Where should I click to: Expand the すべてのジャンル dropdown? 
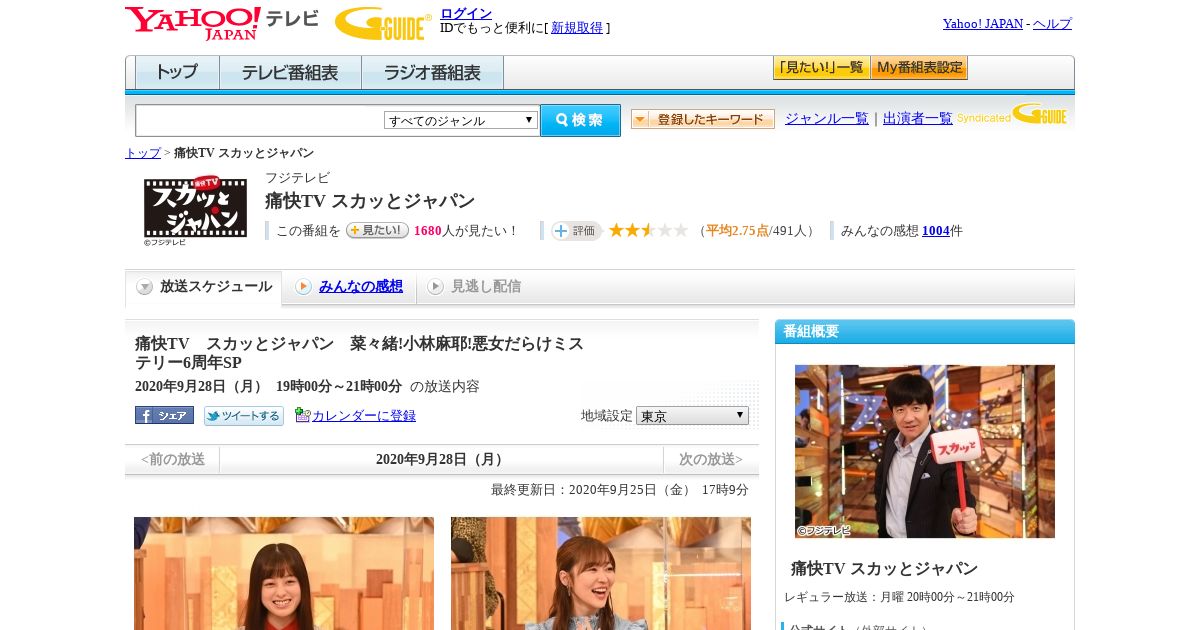point(461,120)
